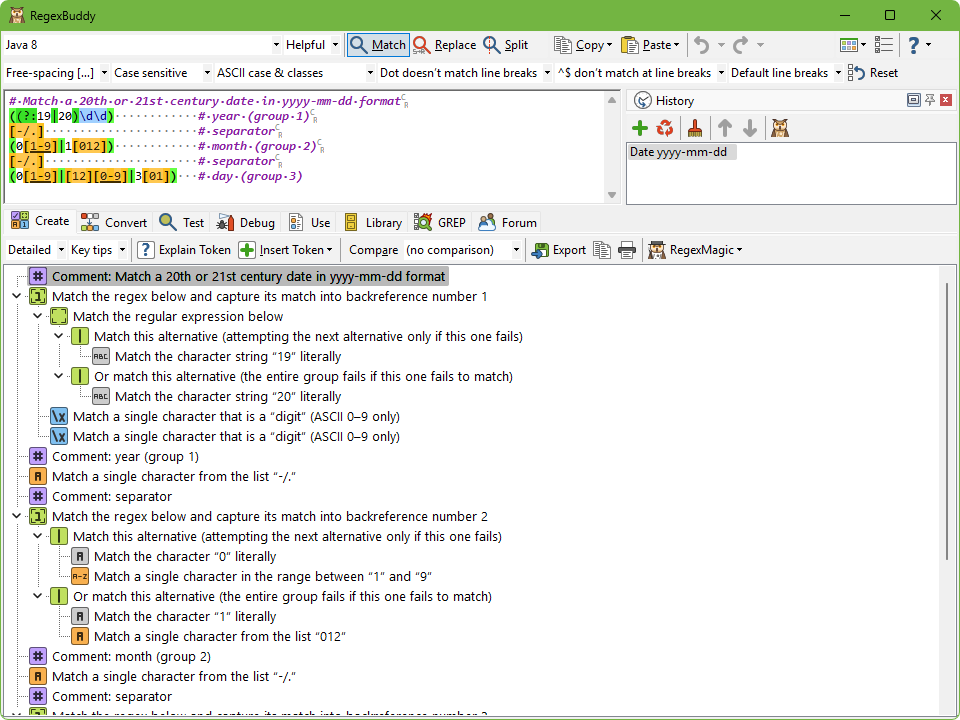Click scroll-down arrow of regex editor
Screen dimensions: 960x720
[x=612, y=195]
